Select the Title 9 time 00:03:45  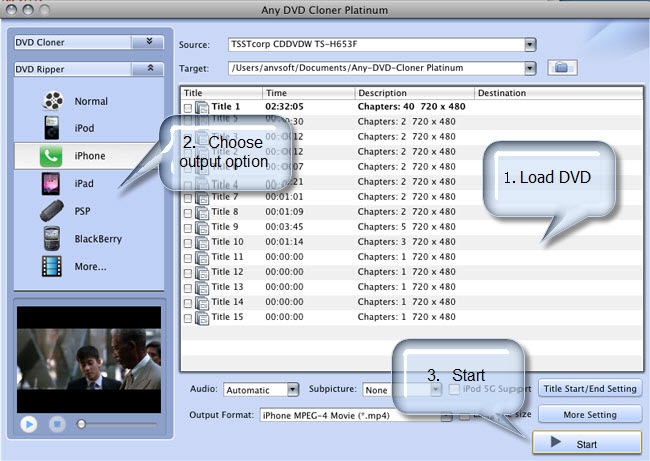284,227
